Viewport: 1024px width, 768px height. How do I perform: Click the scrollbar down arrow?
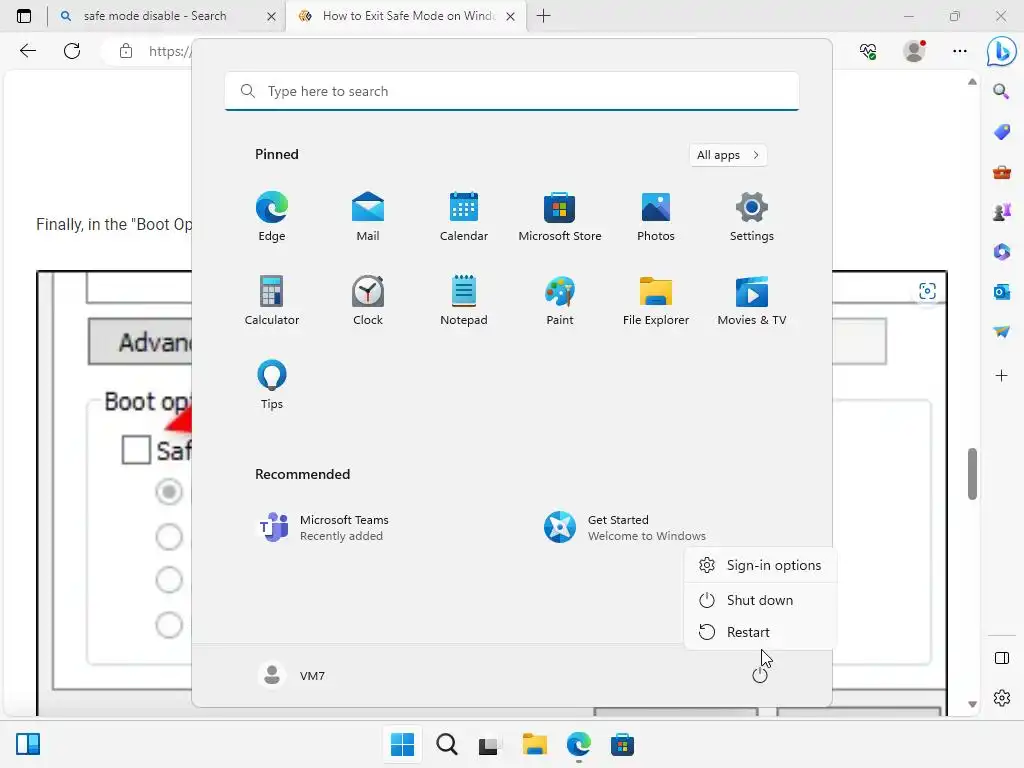[972, 704]
